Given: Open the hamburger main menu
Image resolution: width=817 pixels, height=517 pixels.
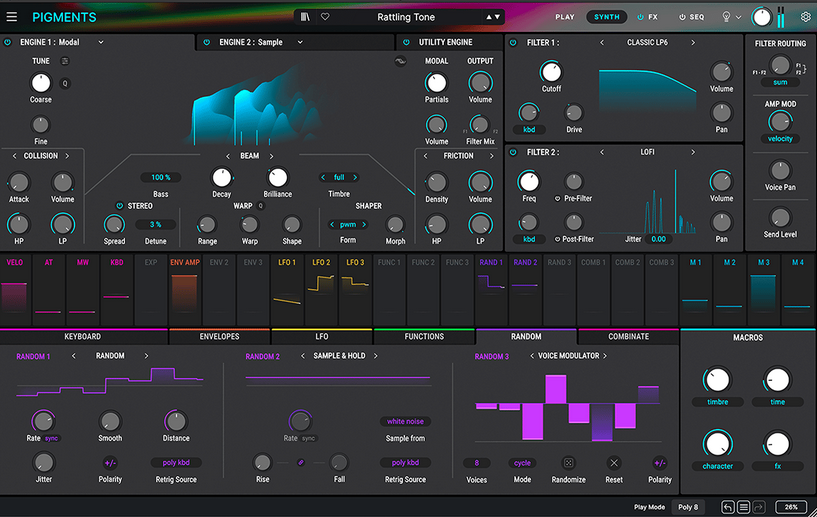Looking at the screenshot, I should click(12, 17).
